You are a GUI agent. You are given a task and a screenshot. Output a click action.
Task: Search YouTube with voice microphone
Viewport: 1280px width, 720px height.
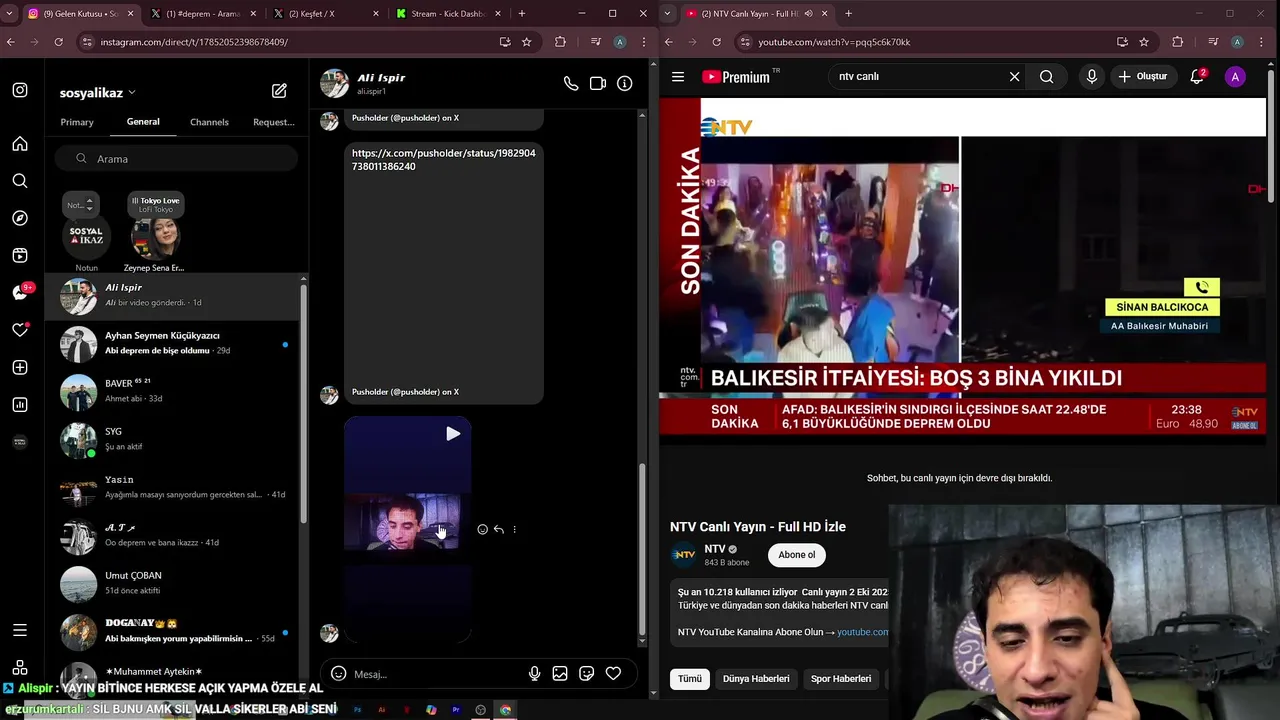point(1092,77)
